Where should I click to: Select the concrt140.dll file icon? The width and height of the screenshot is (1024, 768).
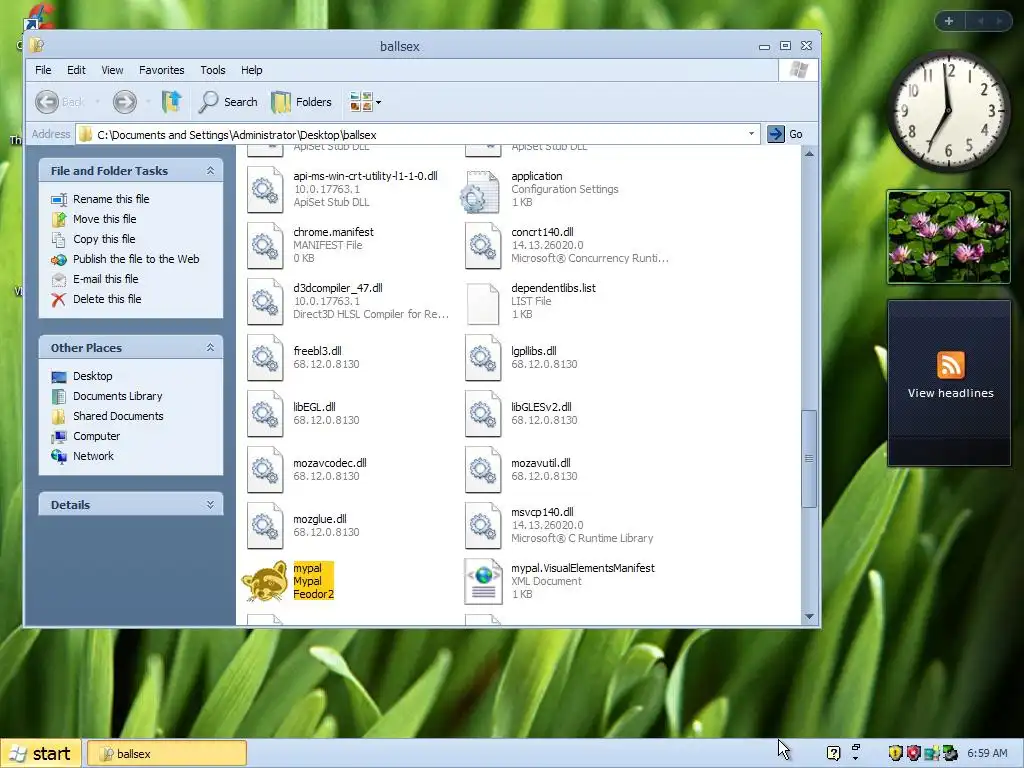pyautogui.click(x=483, y=246)
